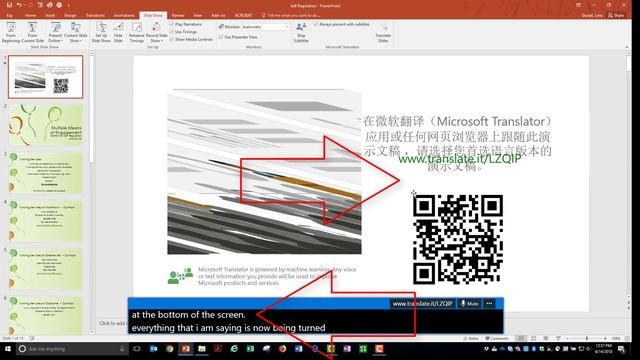Screen dimensions: 640x360
Task: Open the Review tab
Action: click(x=178, y=15)
